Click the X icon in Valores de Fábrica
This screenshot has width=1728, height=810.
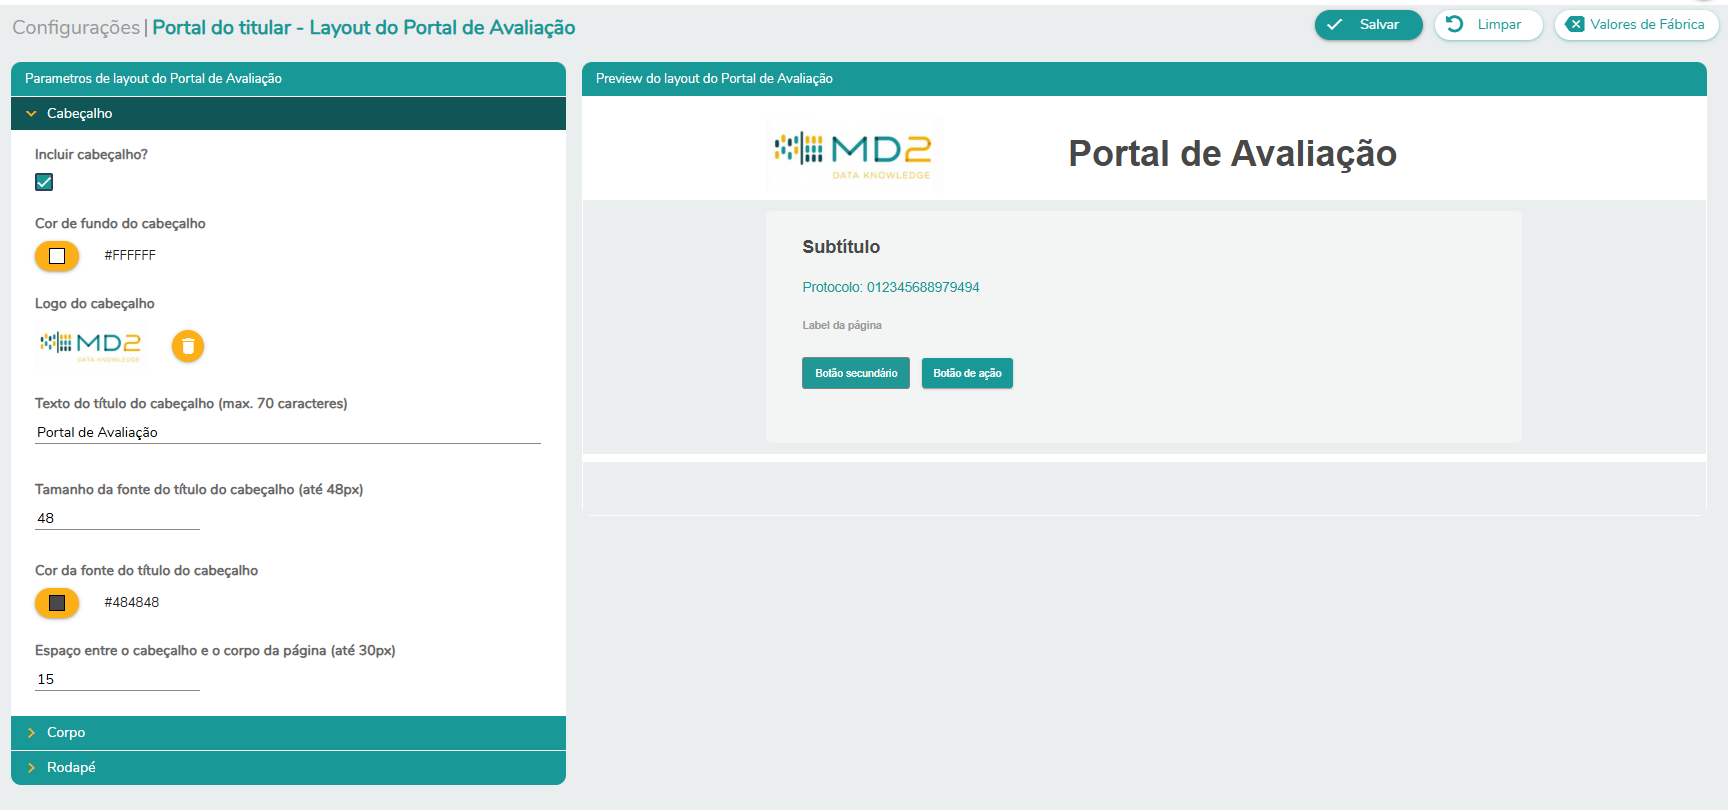(1575, 25)
